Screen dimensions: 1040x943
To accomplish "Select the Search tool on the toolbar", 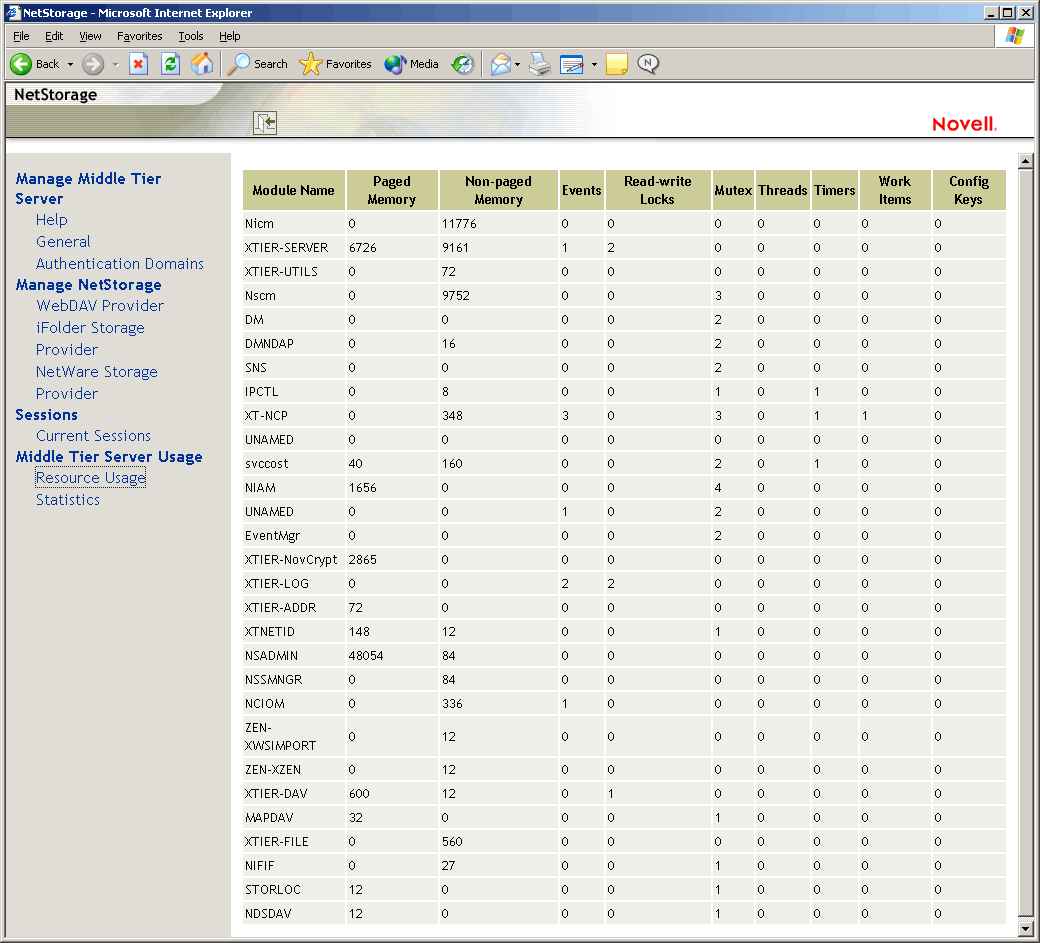I will (257, 64).
